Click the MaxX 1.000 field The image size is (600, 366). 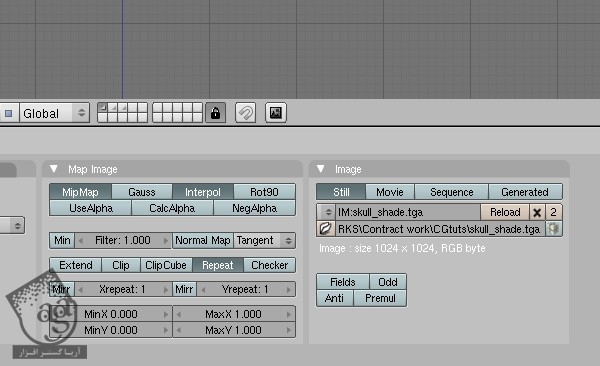click(234, 314)
